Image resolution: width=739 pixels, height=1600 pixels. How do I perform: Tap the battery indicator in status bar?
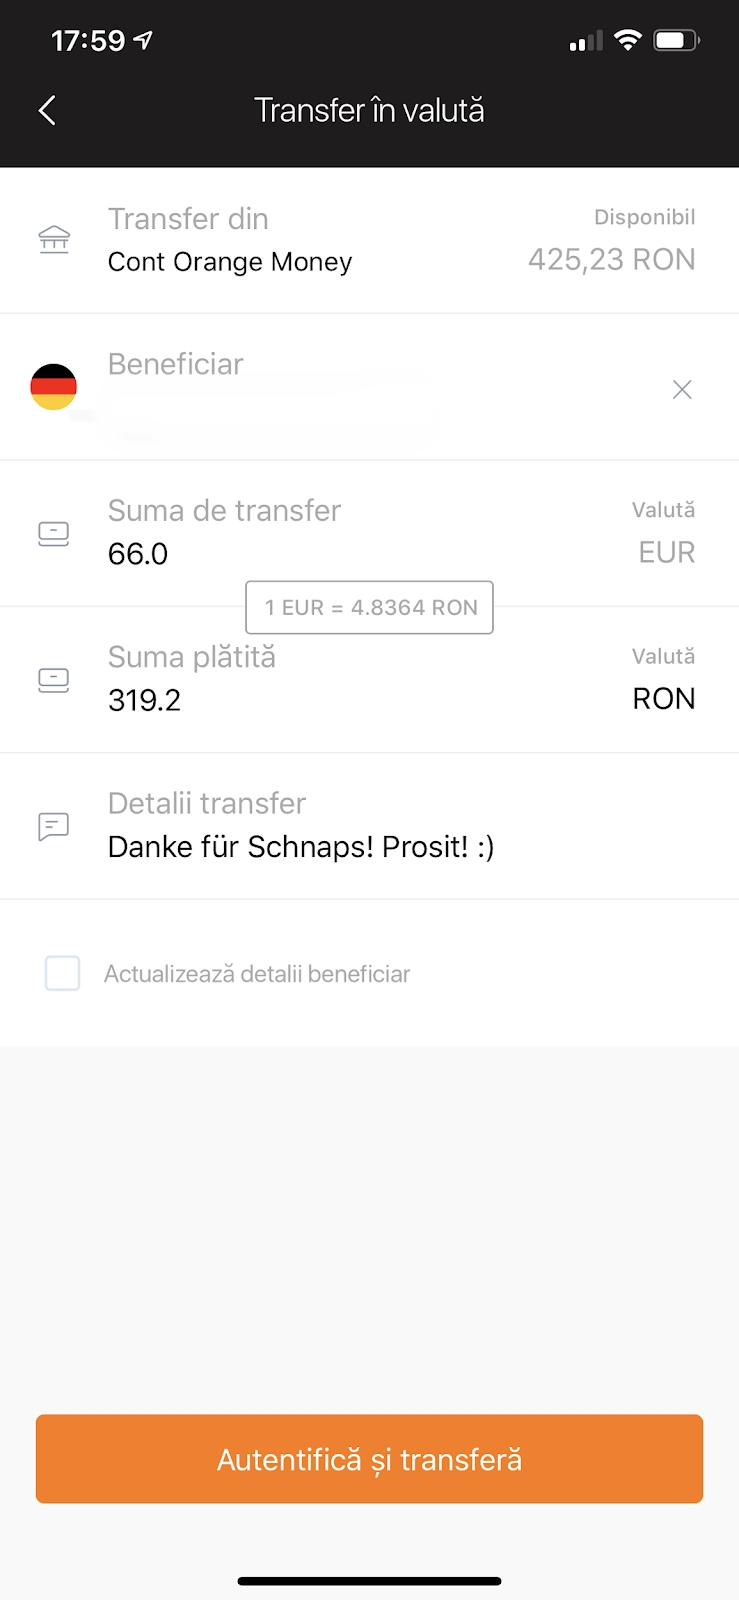pos(676,40)
